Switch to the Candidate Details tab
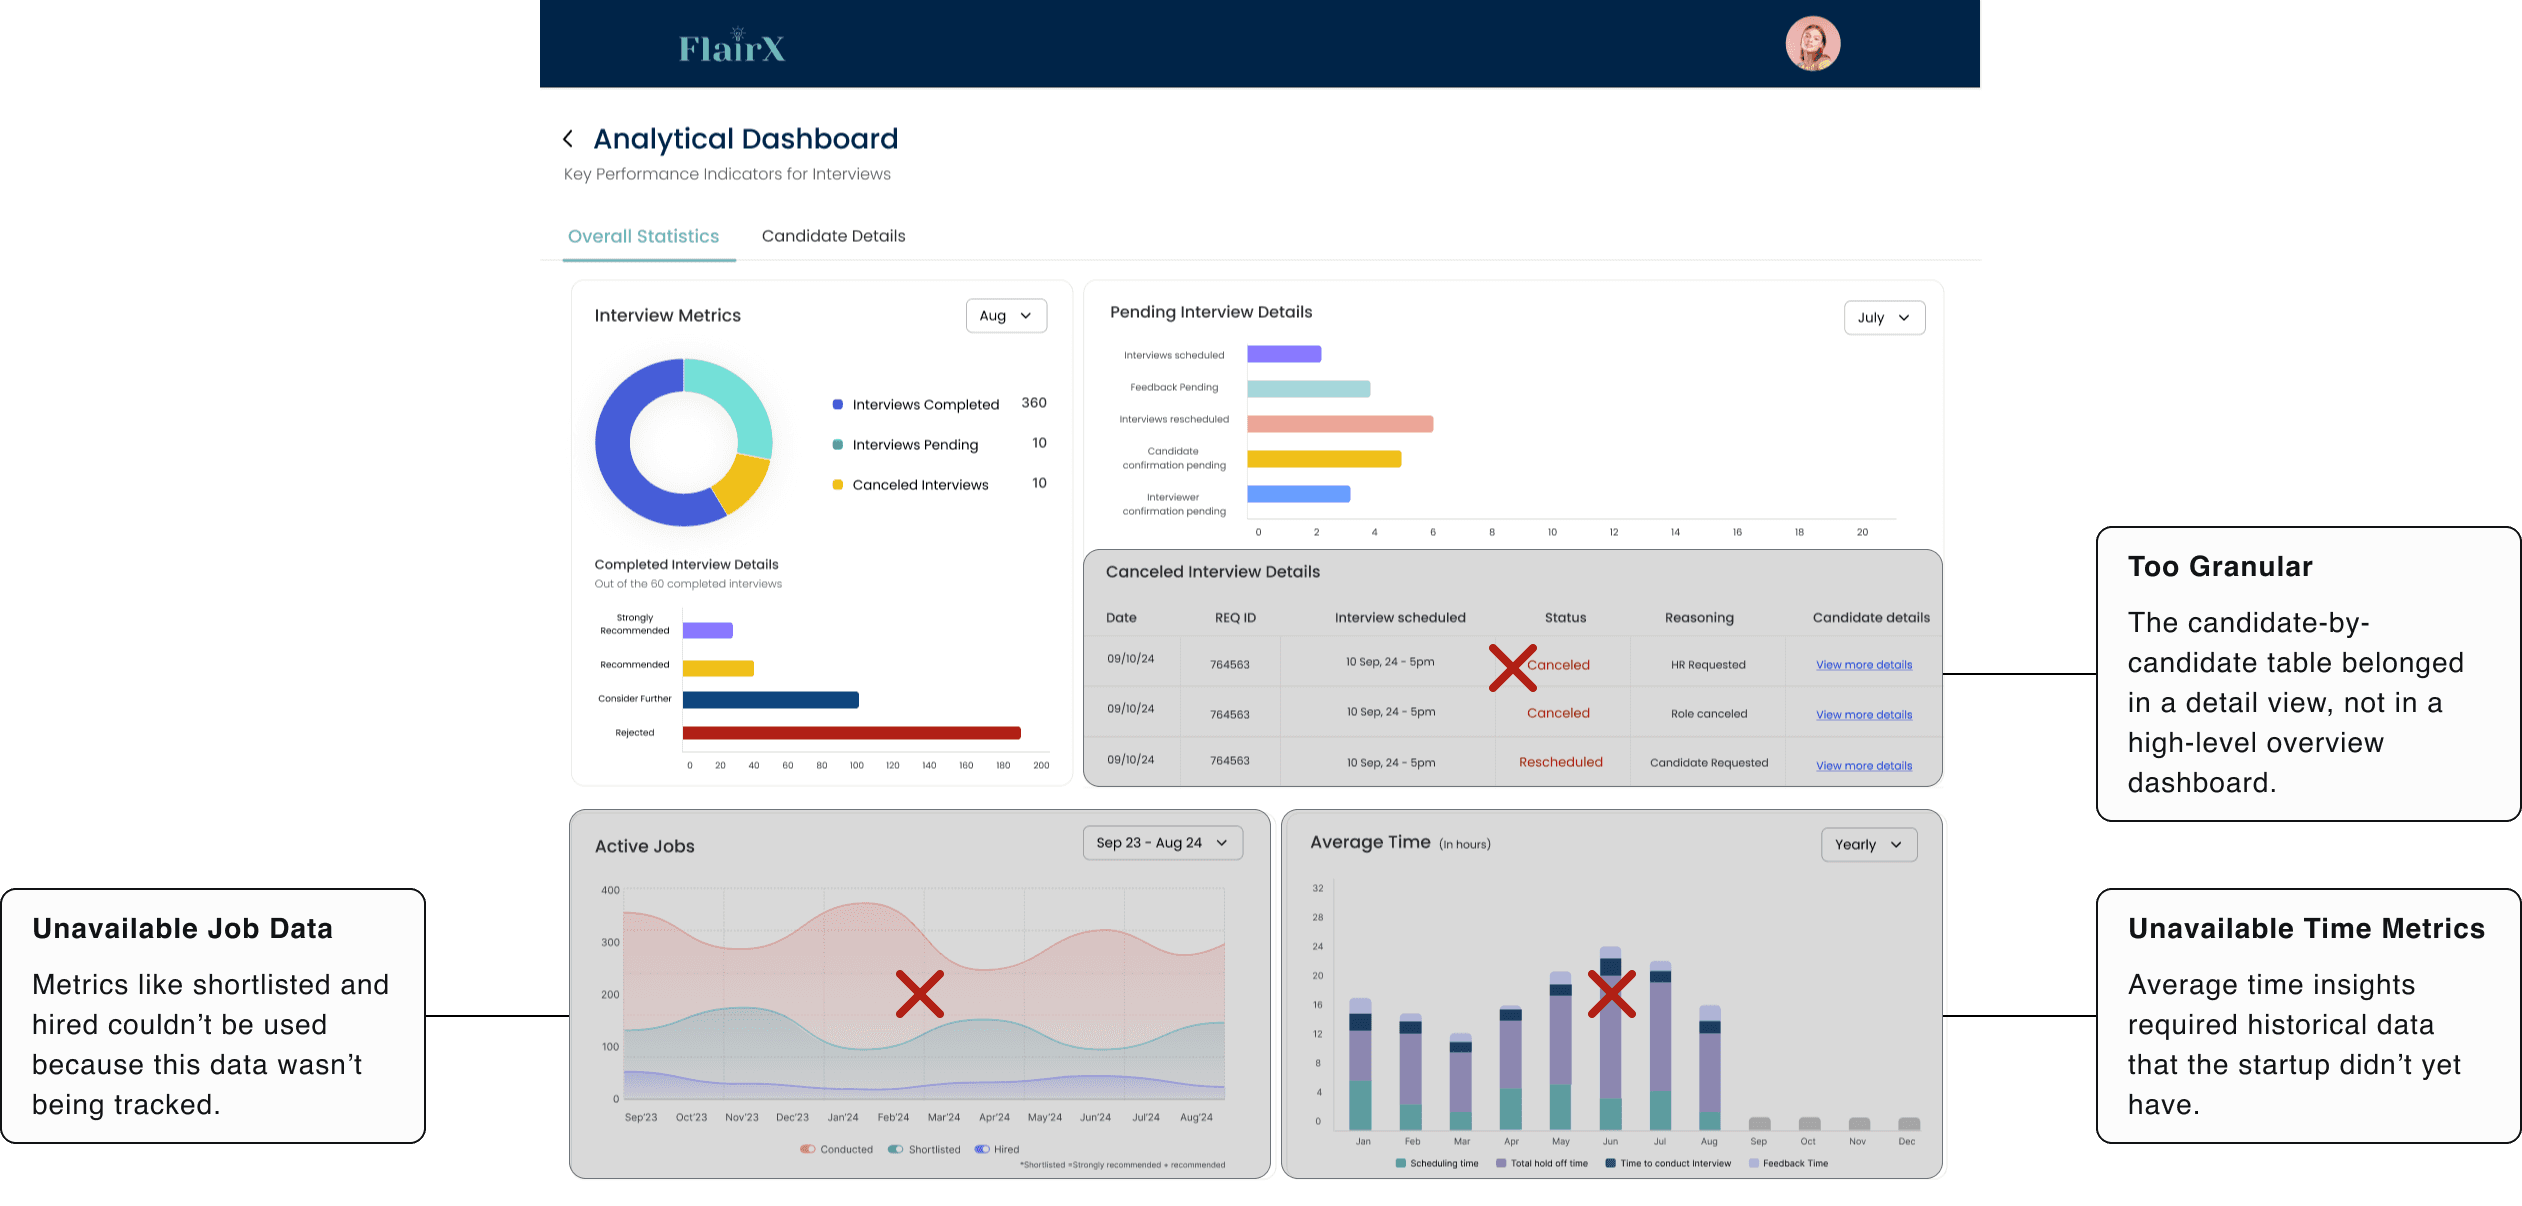Image resolution: width=2522 pixels, height=1206 pixels. tap(833, 236)
